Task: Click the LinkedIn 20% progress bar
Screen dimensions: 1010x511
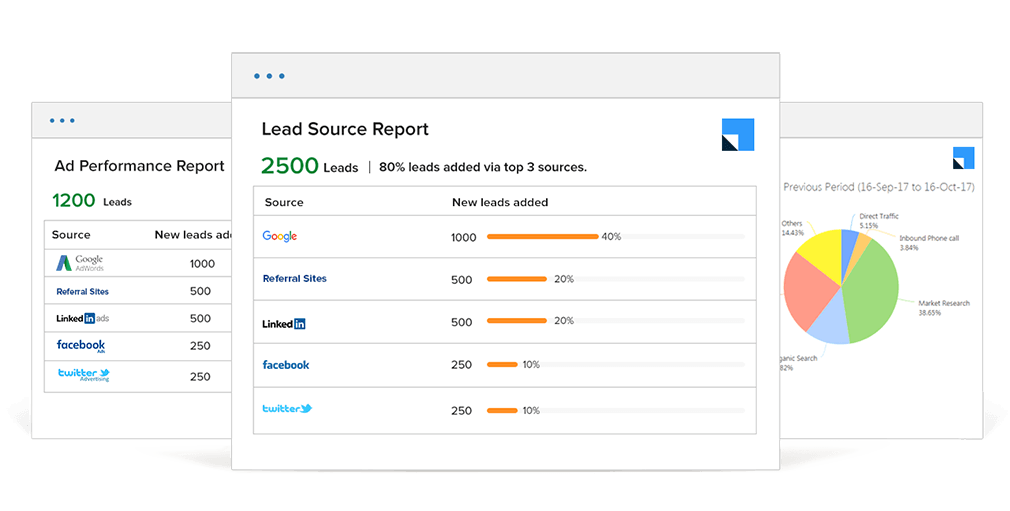Action: point(517,321)
